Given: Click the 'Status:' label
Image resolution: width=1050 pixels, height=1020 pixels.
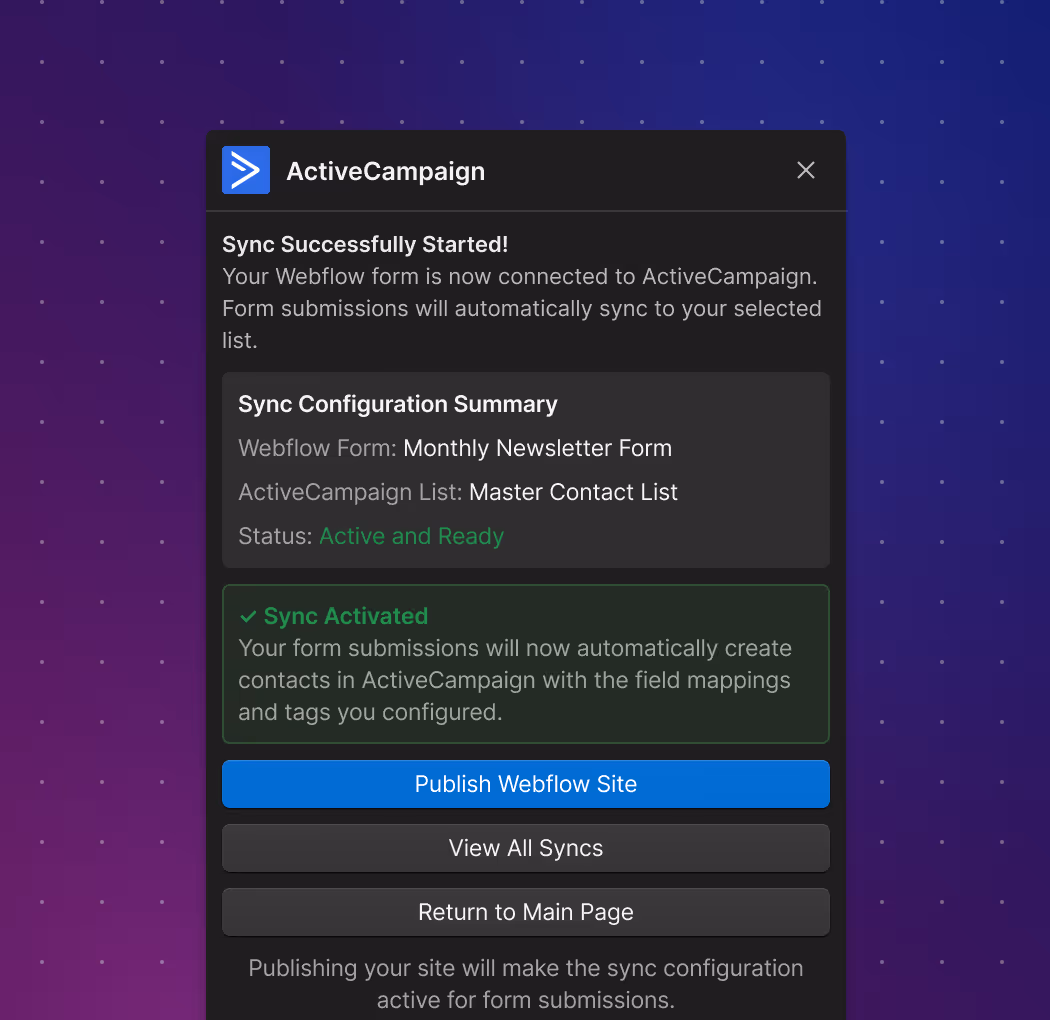Looking at the screenshot, I should click(x=275, y=536).
